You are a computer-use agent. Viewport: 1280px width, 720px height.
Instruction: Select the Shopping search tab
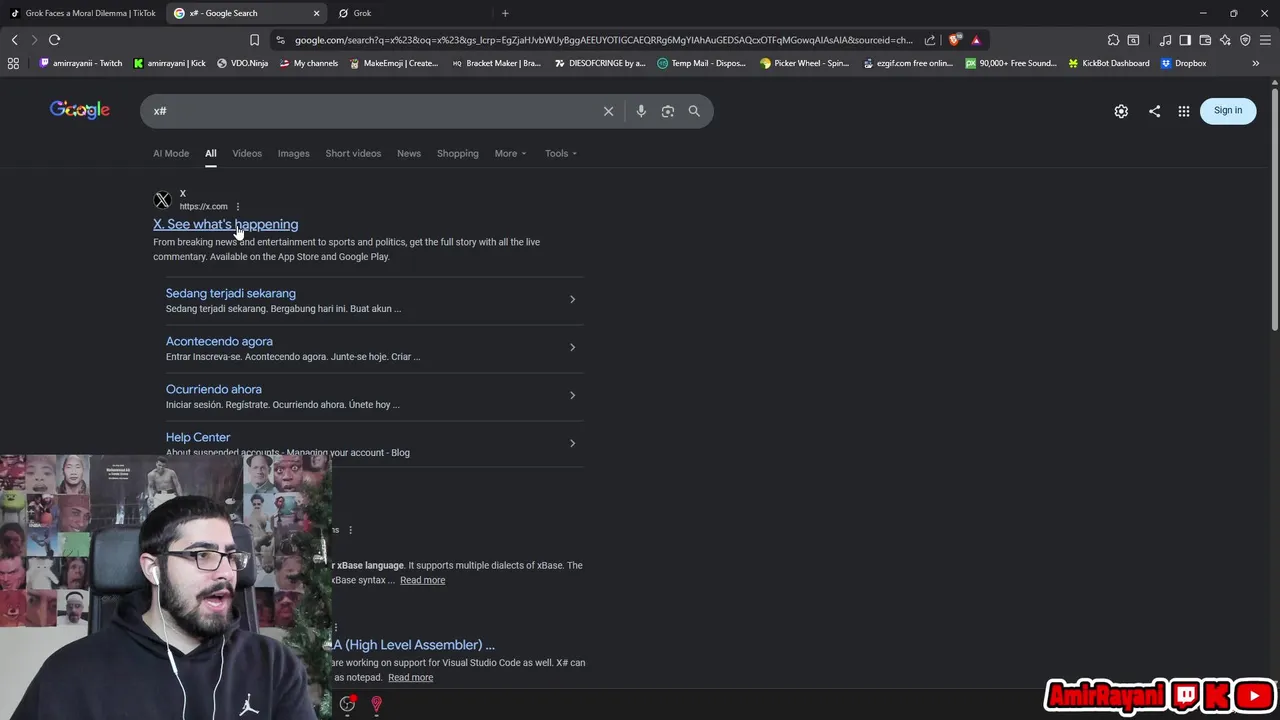click(458, 153)
